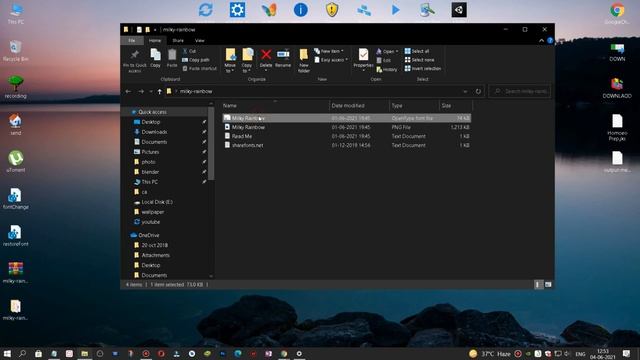Select the fontChange desktop icon
The image size is (640, 360).
click(16, 198)
